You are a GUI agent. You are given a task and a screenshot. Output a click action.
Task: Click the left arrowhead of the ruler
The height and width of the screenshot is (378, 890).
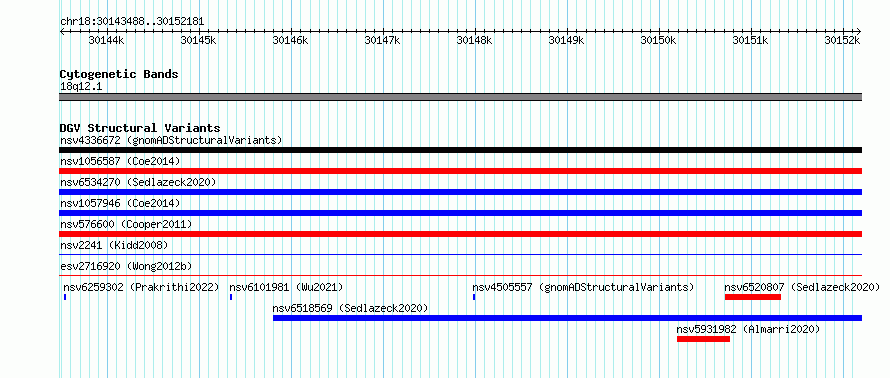[x=62, y=32]
